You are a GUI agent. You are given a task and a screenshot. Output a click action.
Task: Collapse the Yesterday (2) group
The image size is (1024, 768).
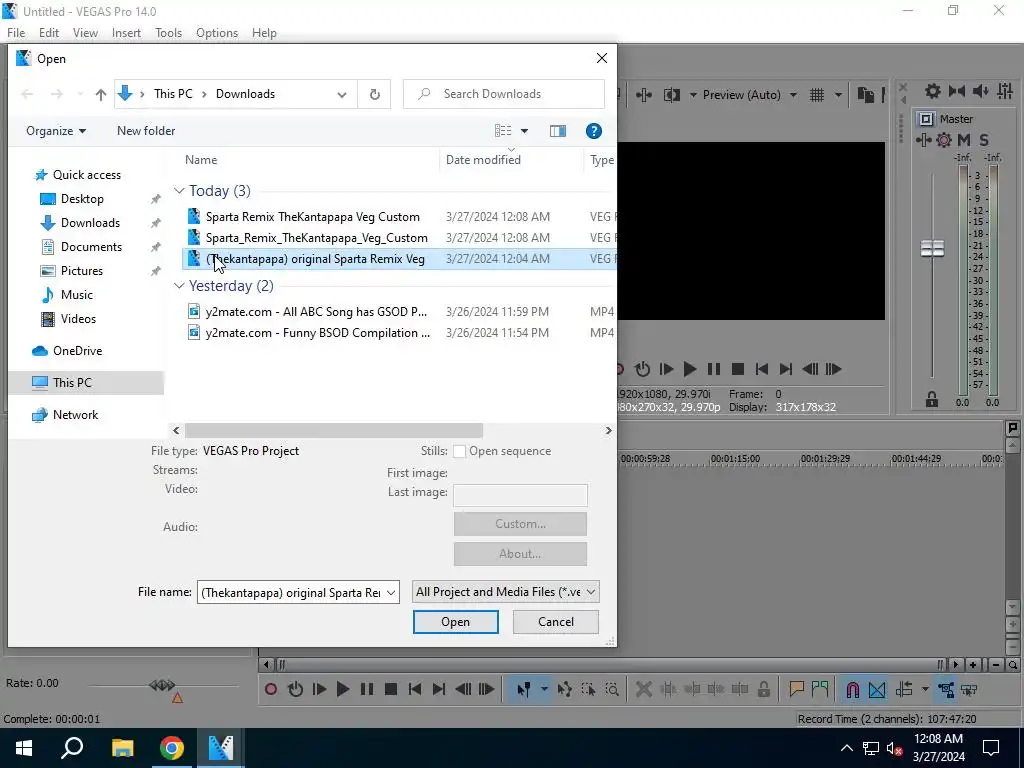point(179,285)
